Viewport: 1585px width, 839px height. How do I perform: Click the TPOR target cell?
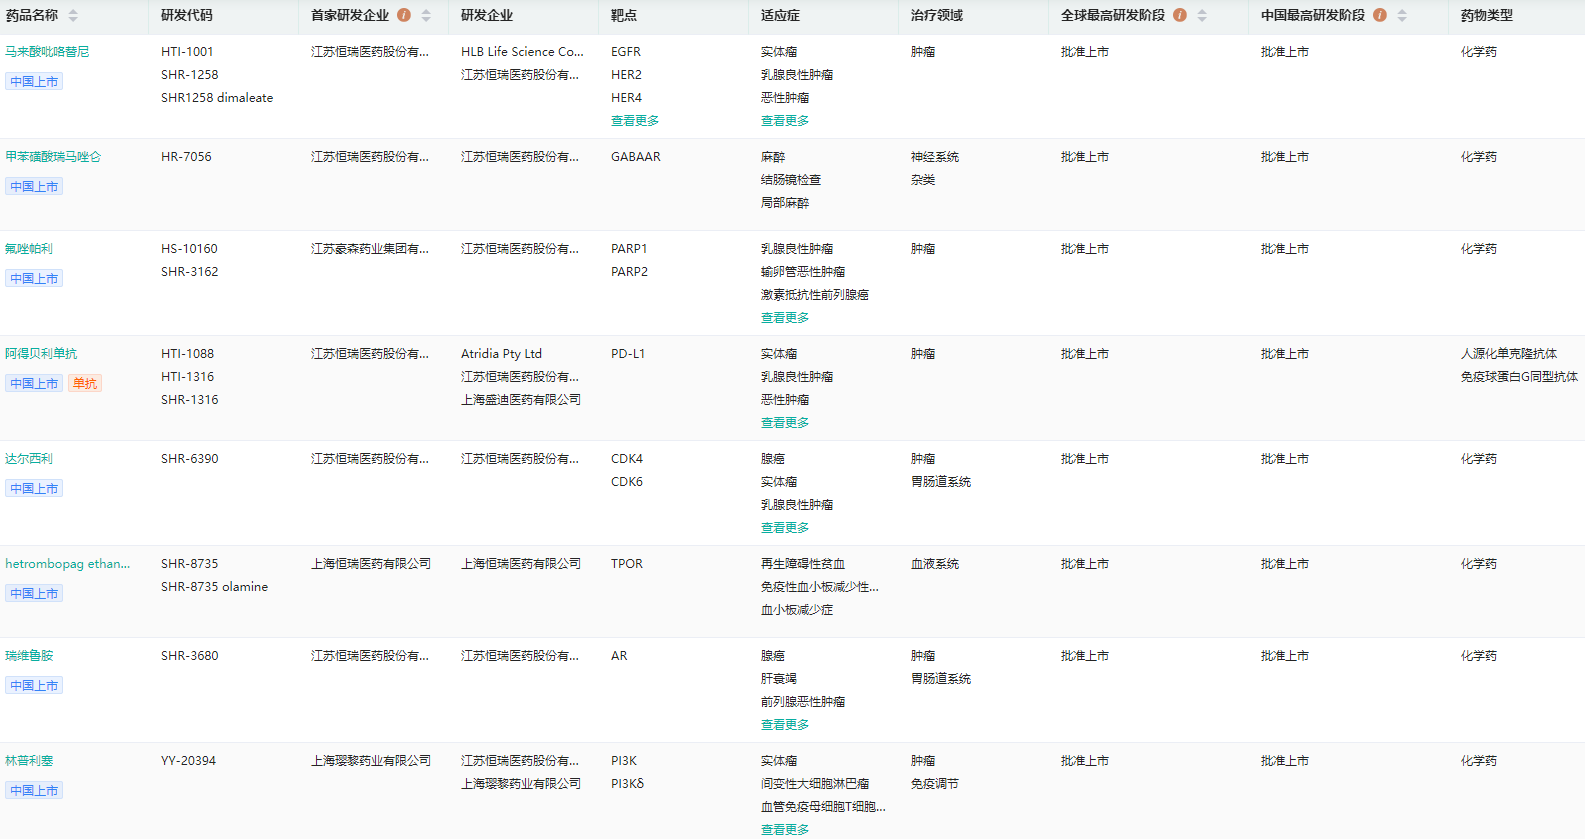pos(627,564)
